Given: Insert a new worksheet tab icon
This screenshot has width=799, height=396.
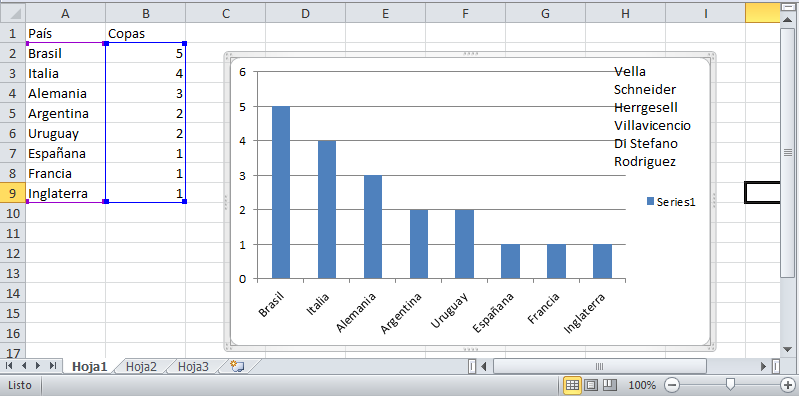Looking at the screenshot, I should pos(237,366).
